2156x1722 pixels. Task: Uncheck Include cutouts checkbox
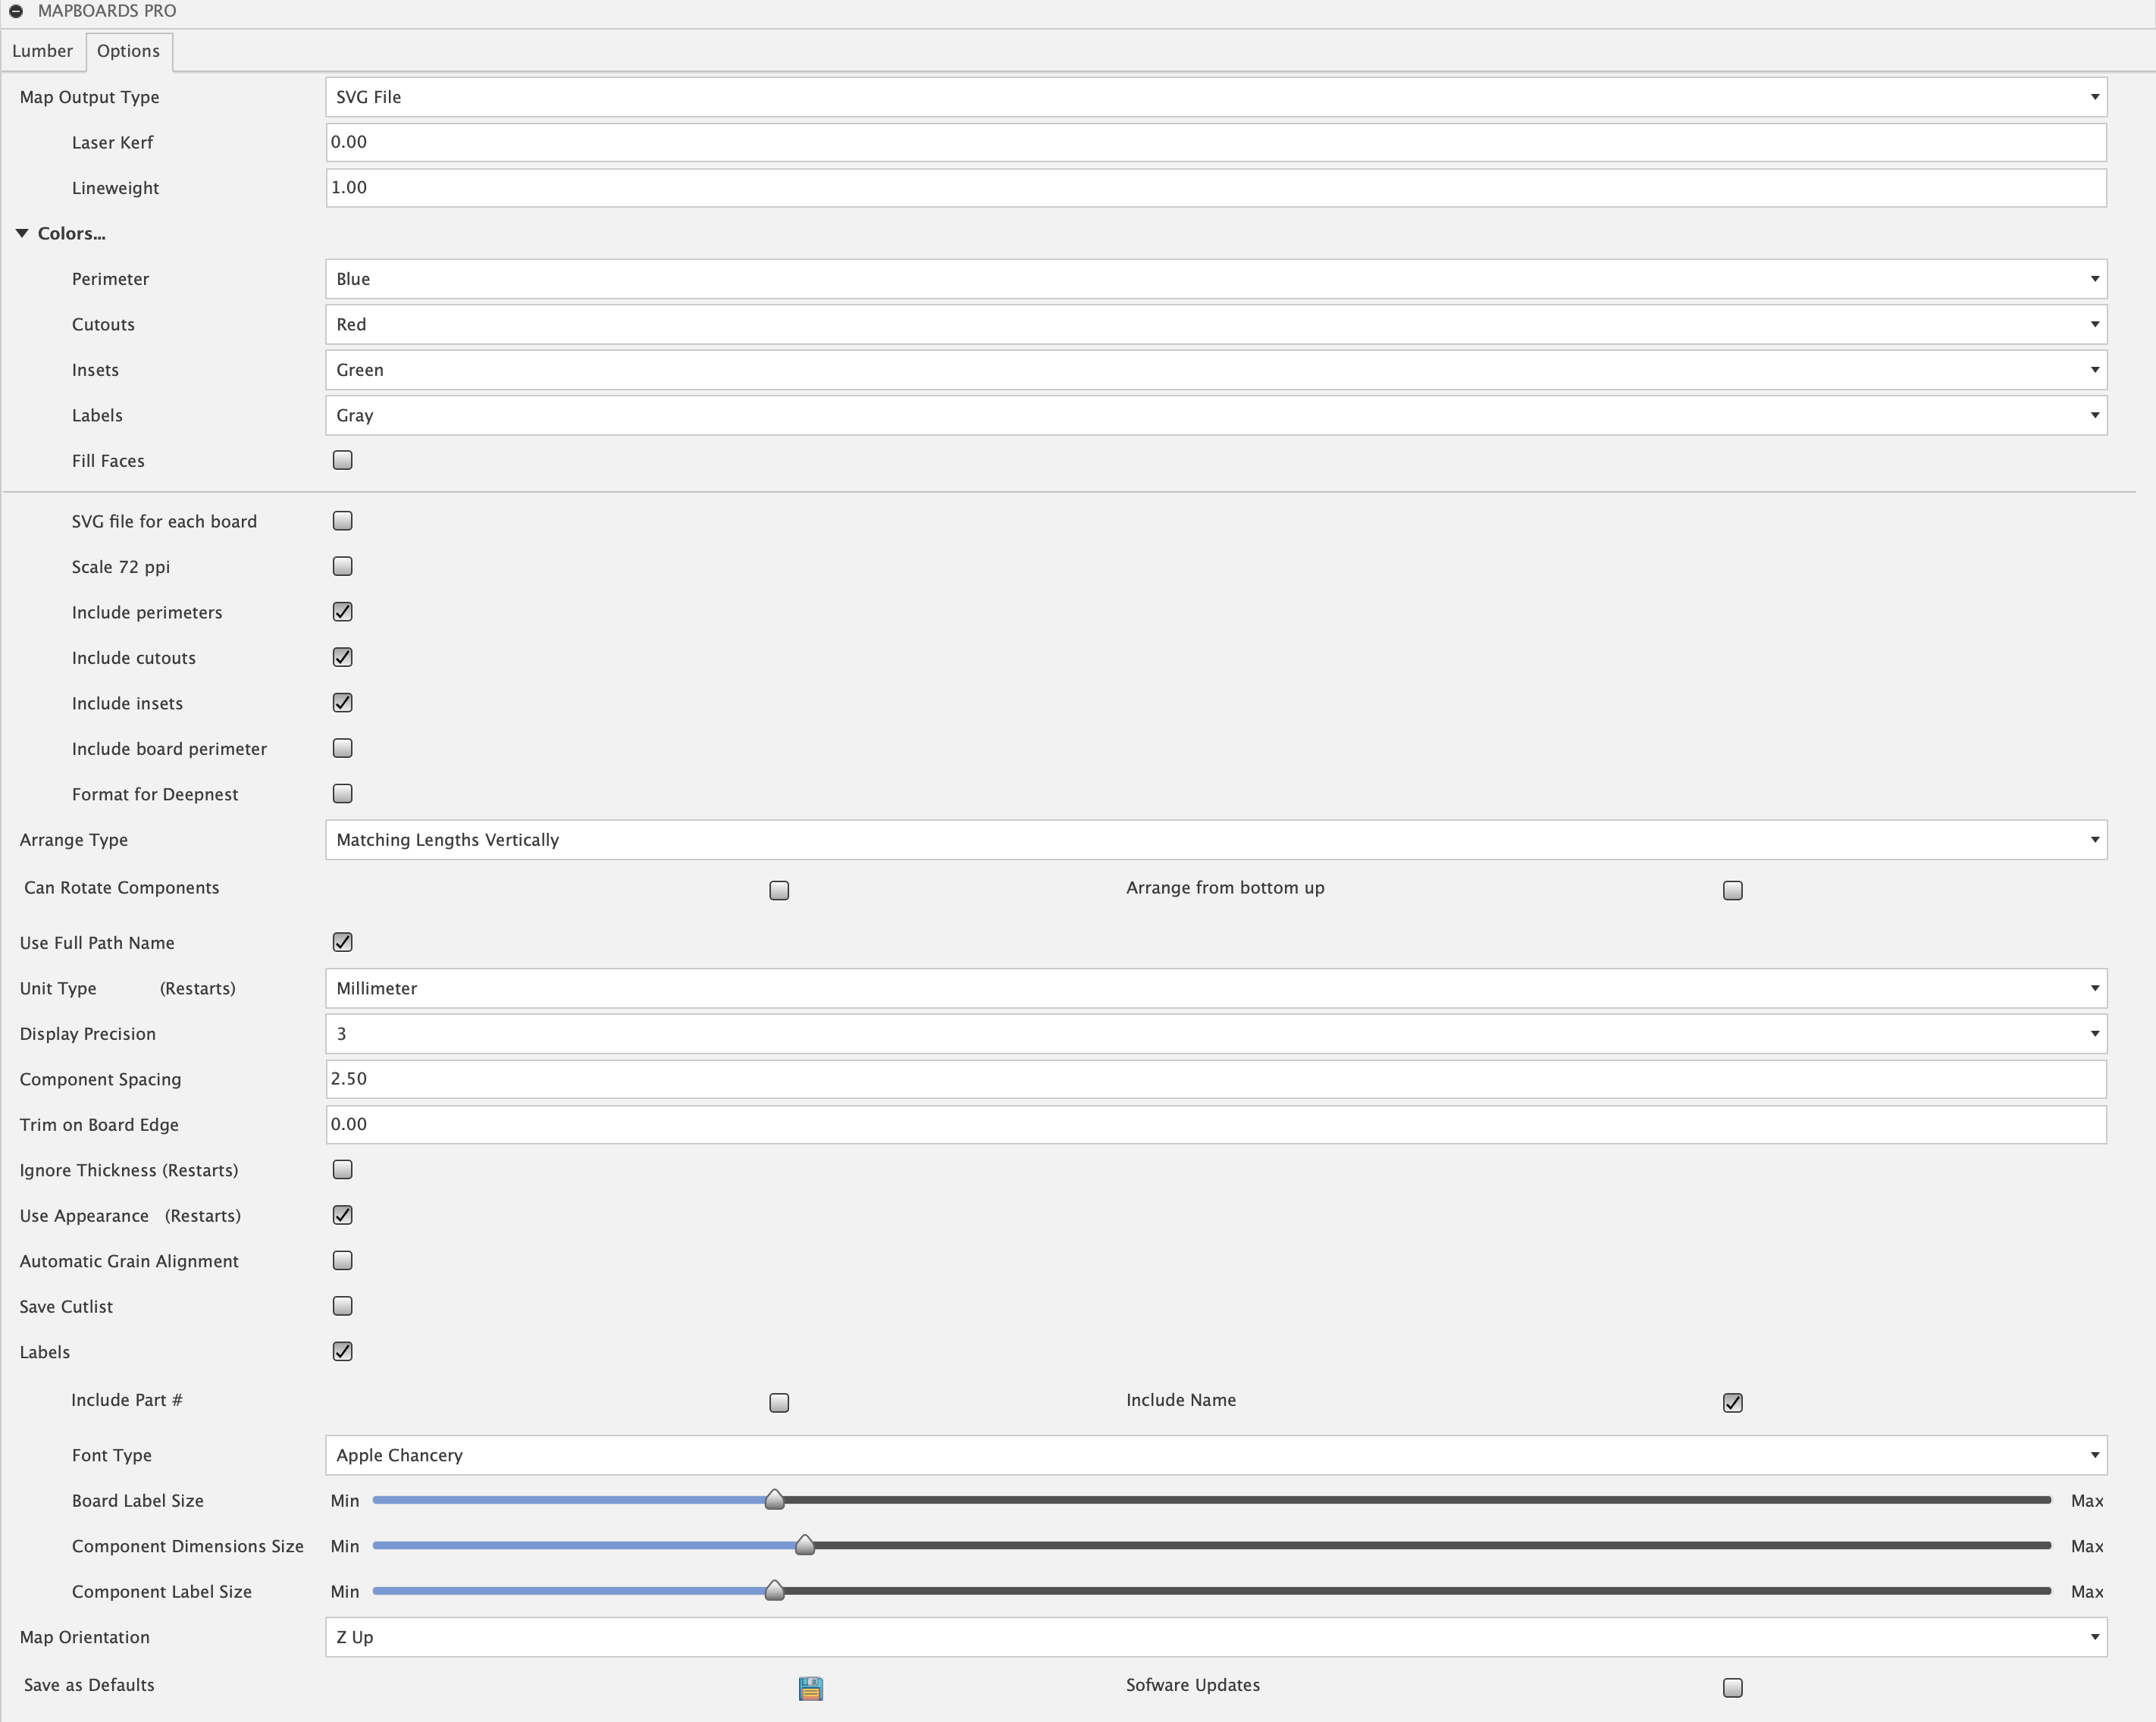click(343, 657)
